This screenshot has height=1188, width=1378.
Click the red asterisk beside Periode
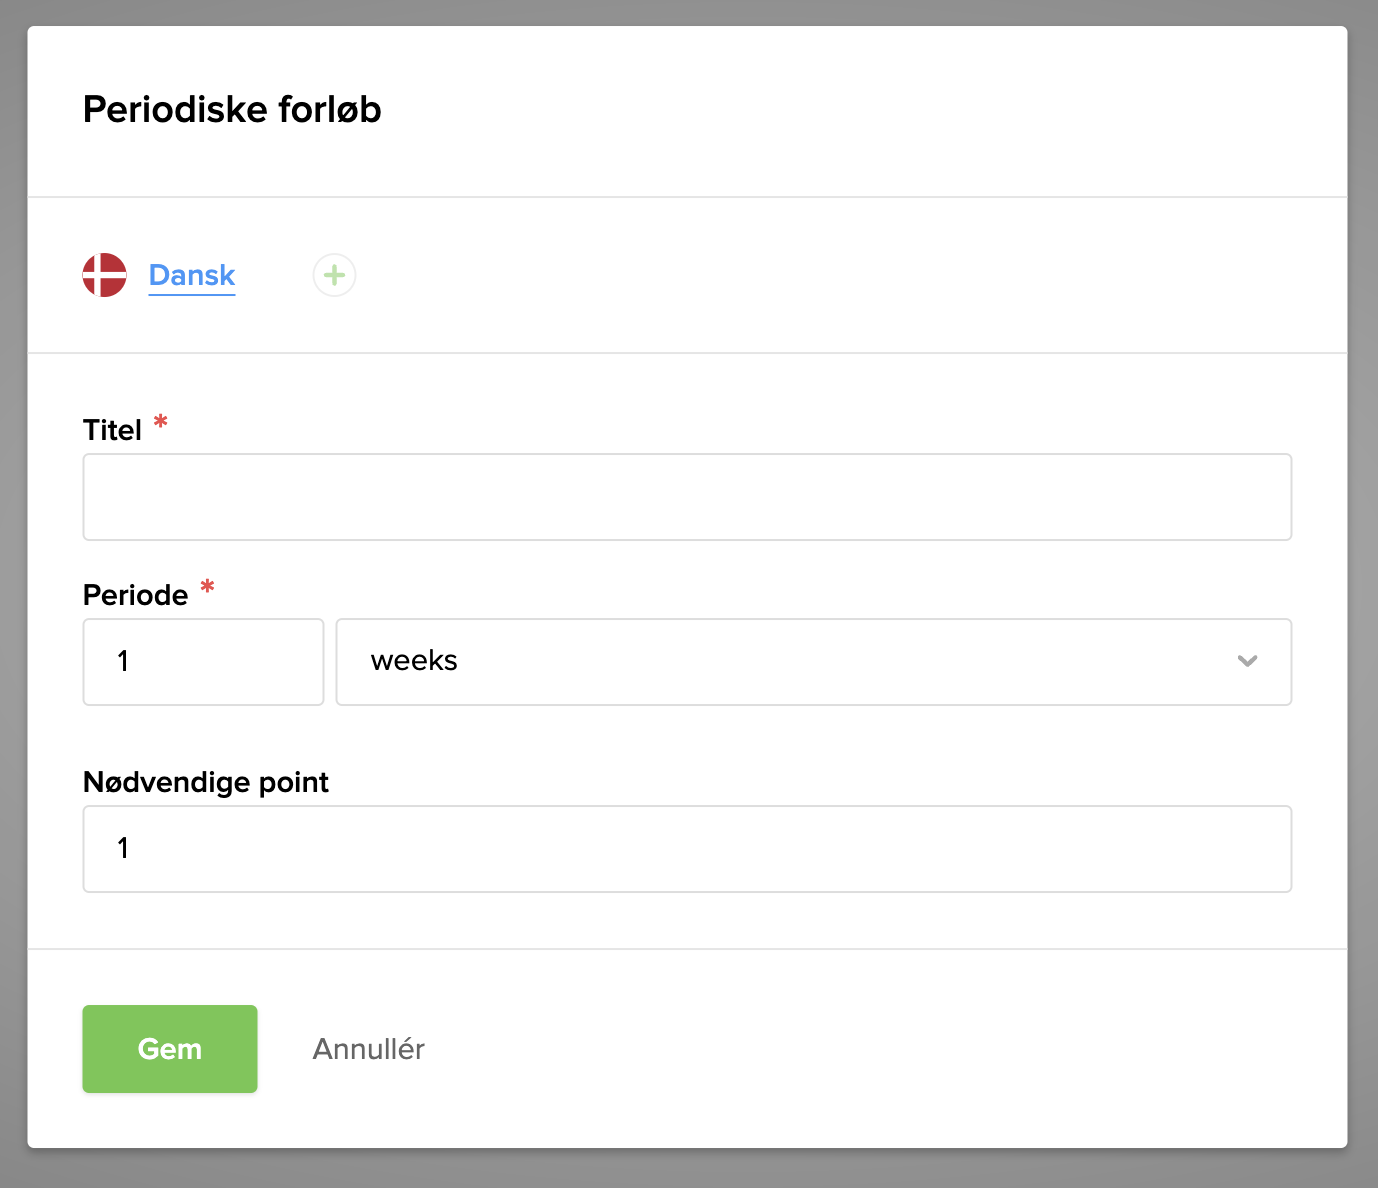click(x=207, y=587)
